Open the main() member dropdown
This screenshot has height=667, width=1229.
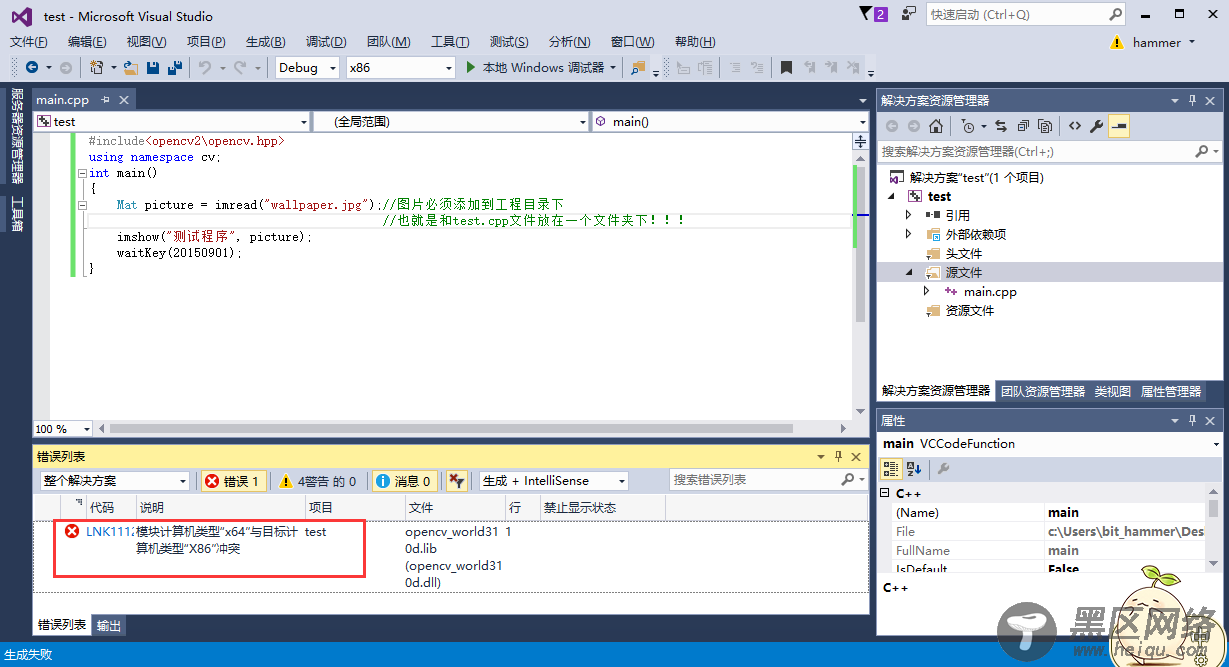[730, 121]
